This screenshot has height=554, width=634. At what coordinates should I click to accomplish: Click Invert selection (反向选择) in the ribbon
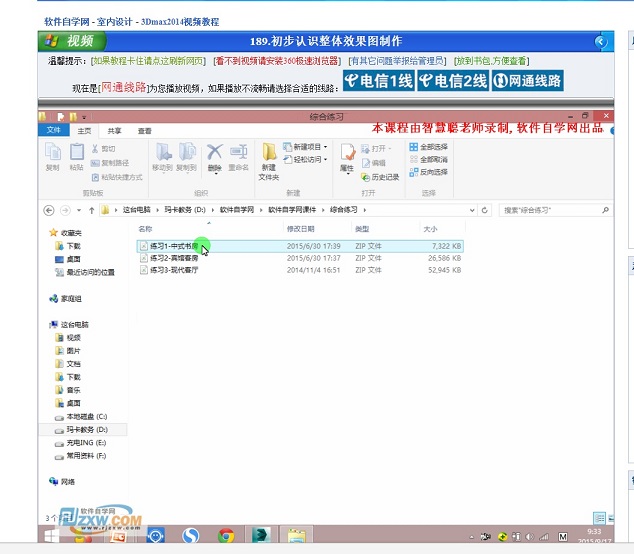point(429,172)
